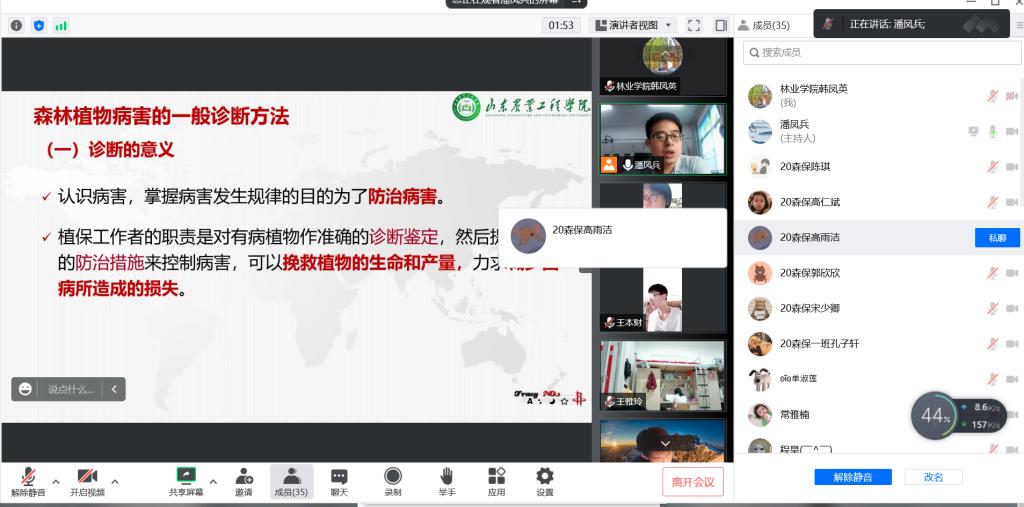This screenshot has height=507, width=1024.
Task: Raise hand using the 举手 icon
Action: click(447, 481)
